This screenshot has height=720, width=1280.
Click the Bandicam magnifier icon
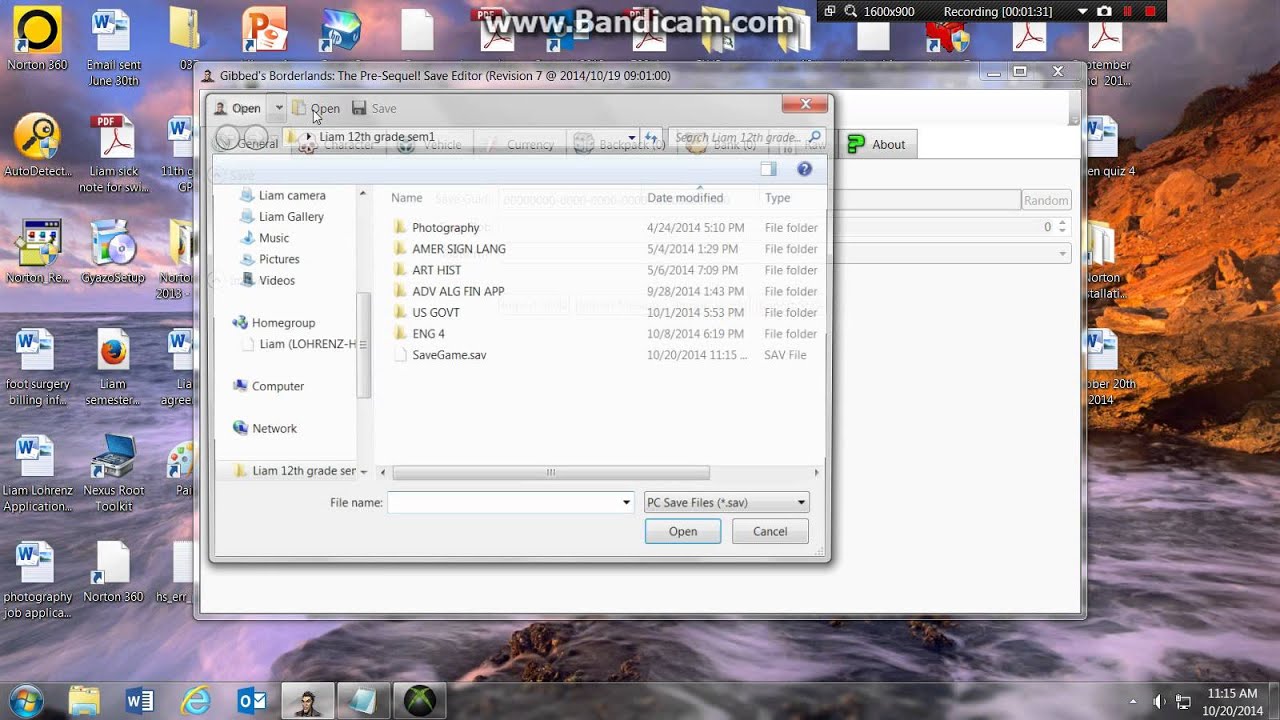click(x=851, y=11)
